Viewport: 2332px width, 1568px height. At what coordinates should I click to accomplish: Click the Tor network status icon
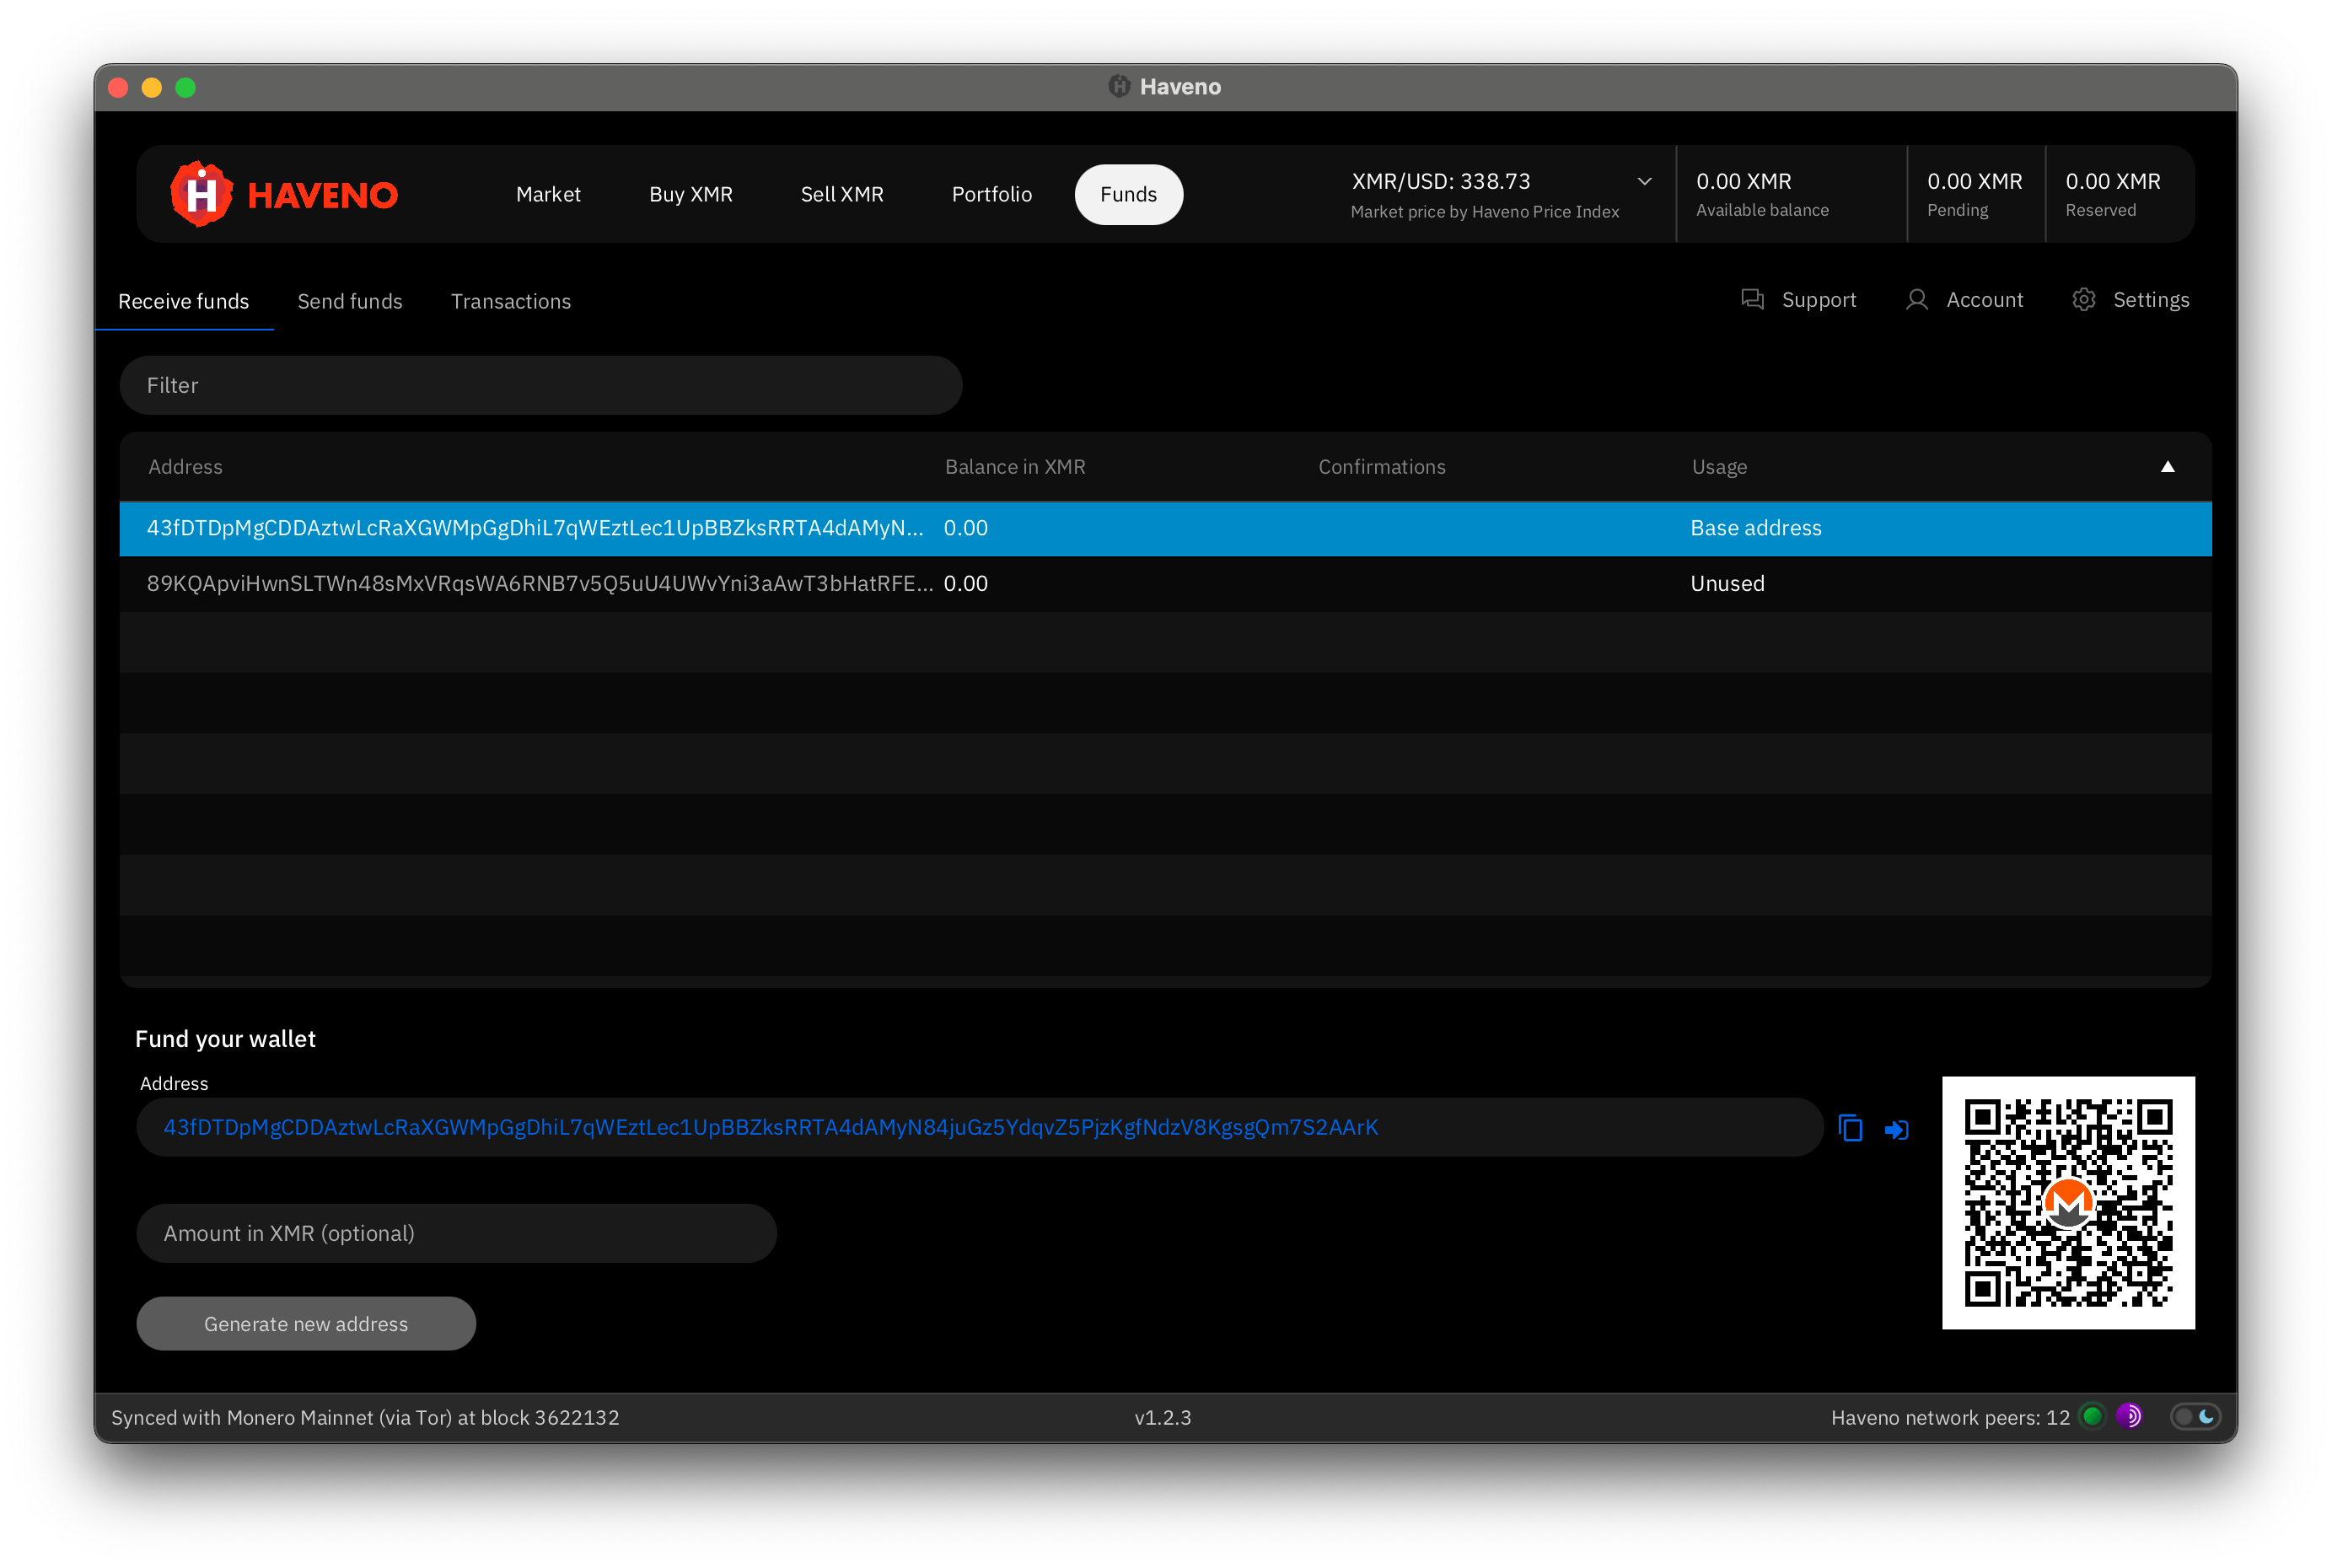(x=2129, y=1416)
